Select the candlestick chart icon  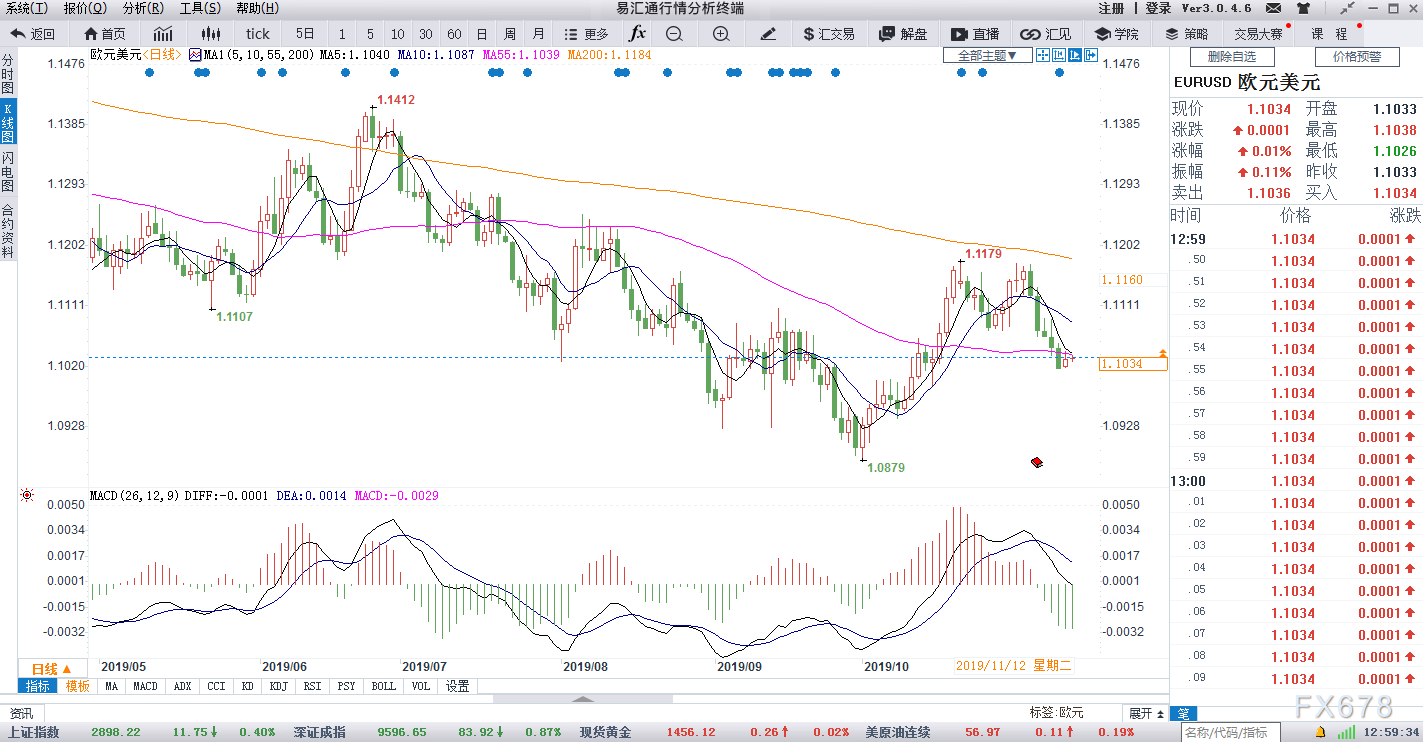[x=209, y=33]
